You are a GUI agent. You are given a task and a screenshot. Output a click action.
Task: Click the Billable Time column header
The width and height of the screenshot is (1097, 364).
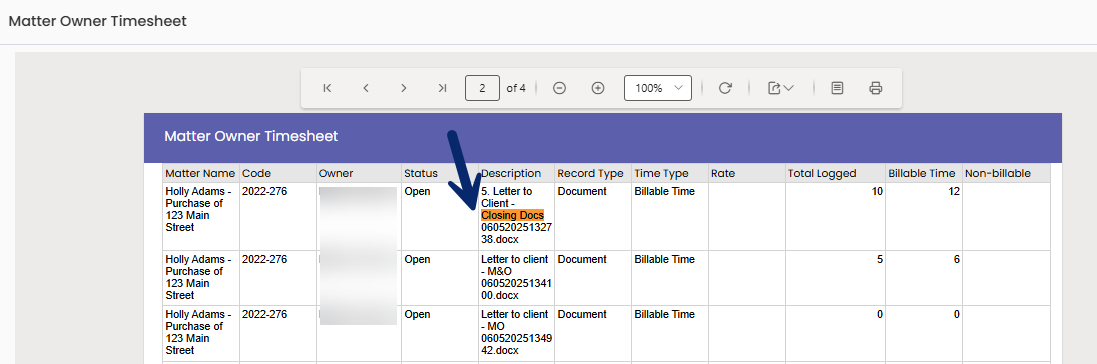click(924, 174)
